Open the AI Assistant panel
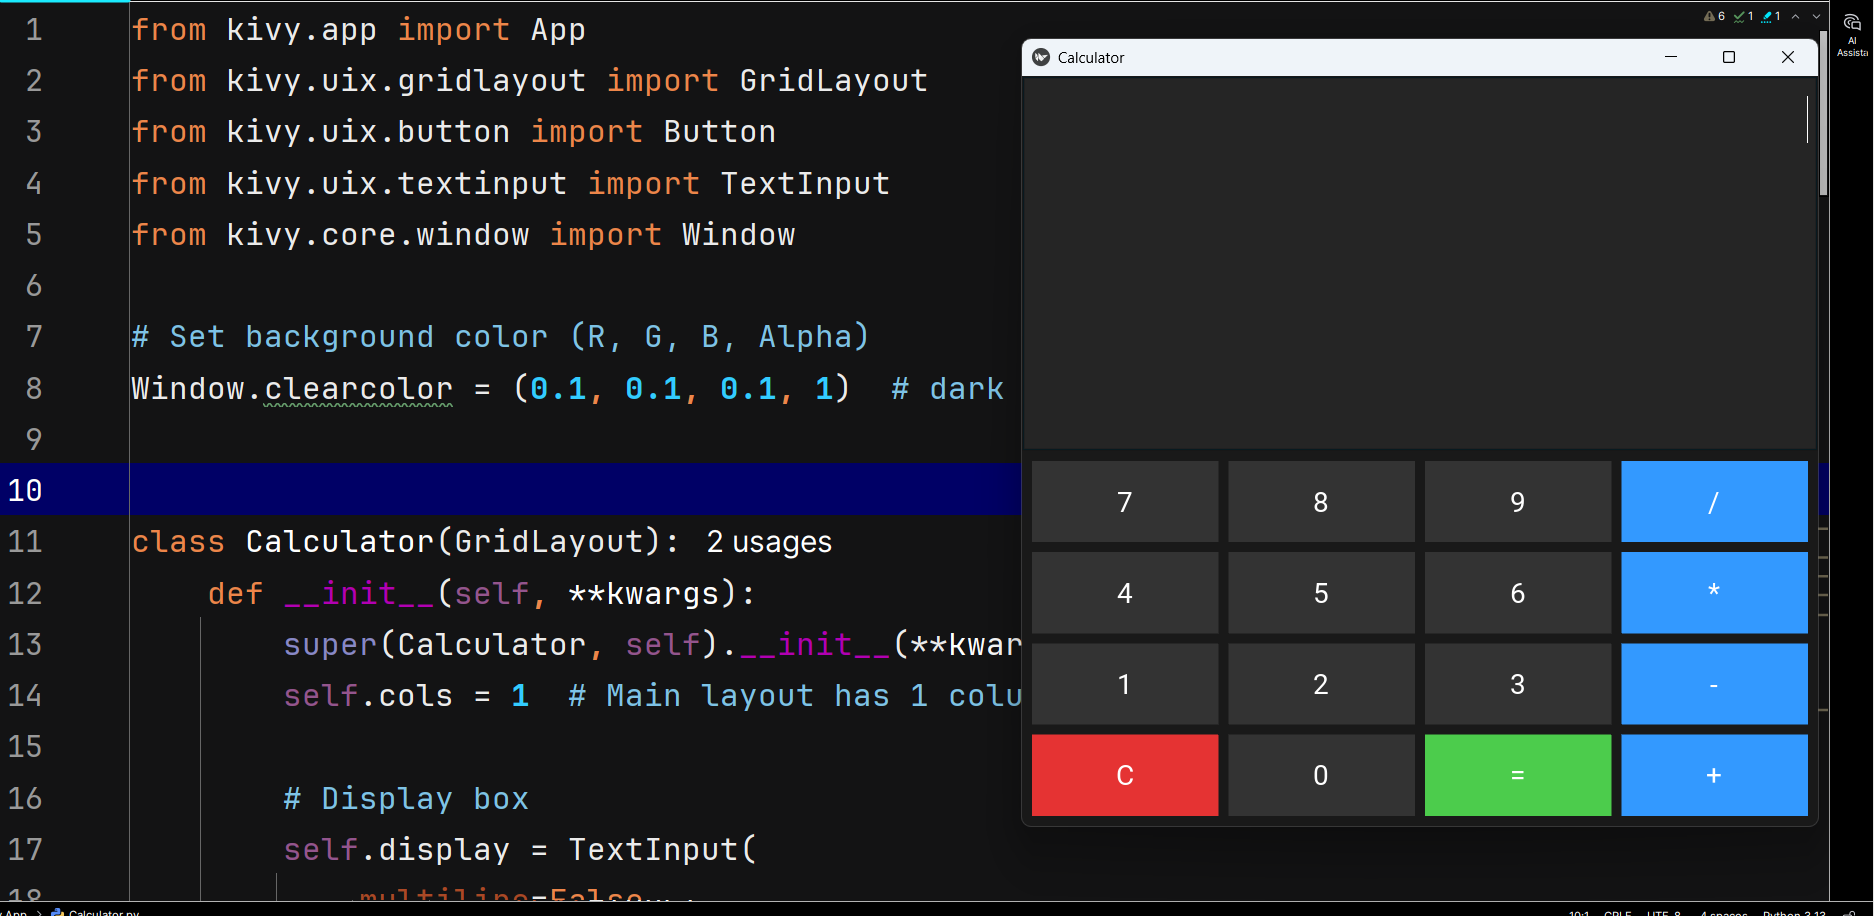1874x916 pixels. (x=1851, y=32)
